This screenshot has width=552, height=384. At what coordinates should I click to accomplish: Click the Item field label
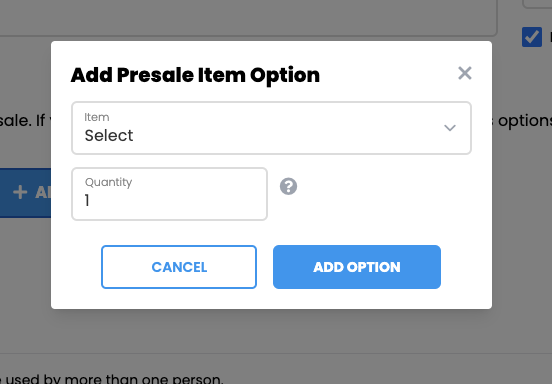[x=96, y=117]
